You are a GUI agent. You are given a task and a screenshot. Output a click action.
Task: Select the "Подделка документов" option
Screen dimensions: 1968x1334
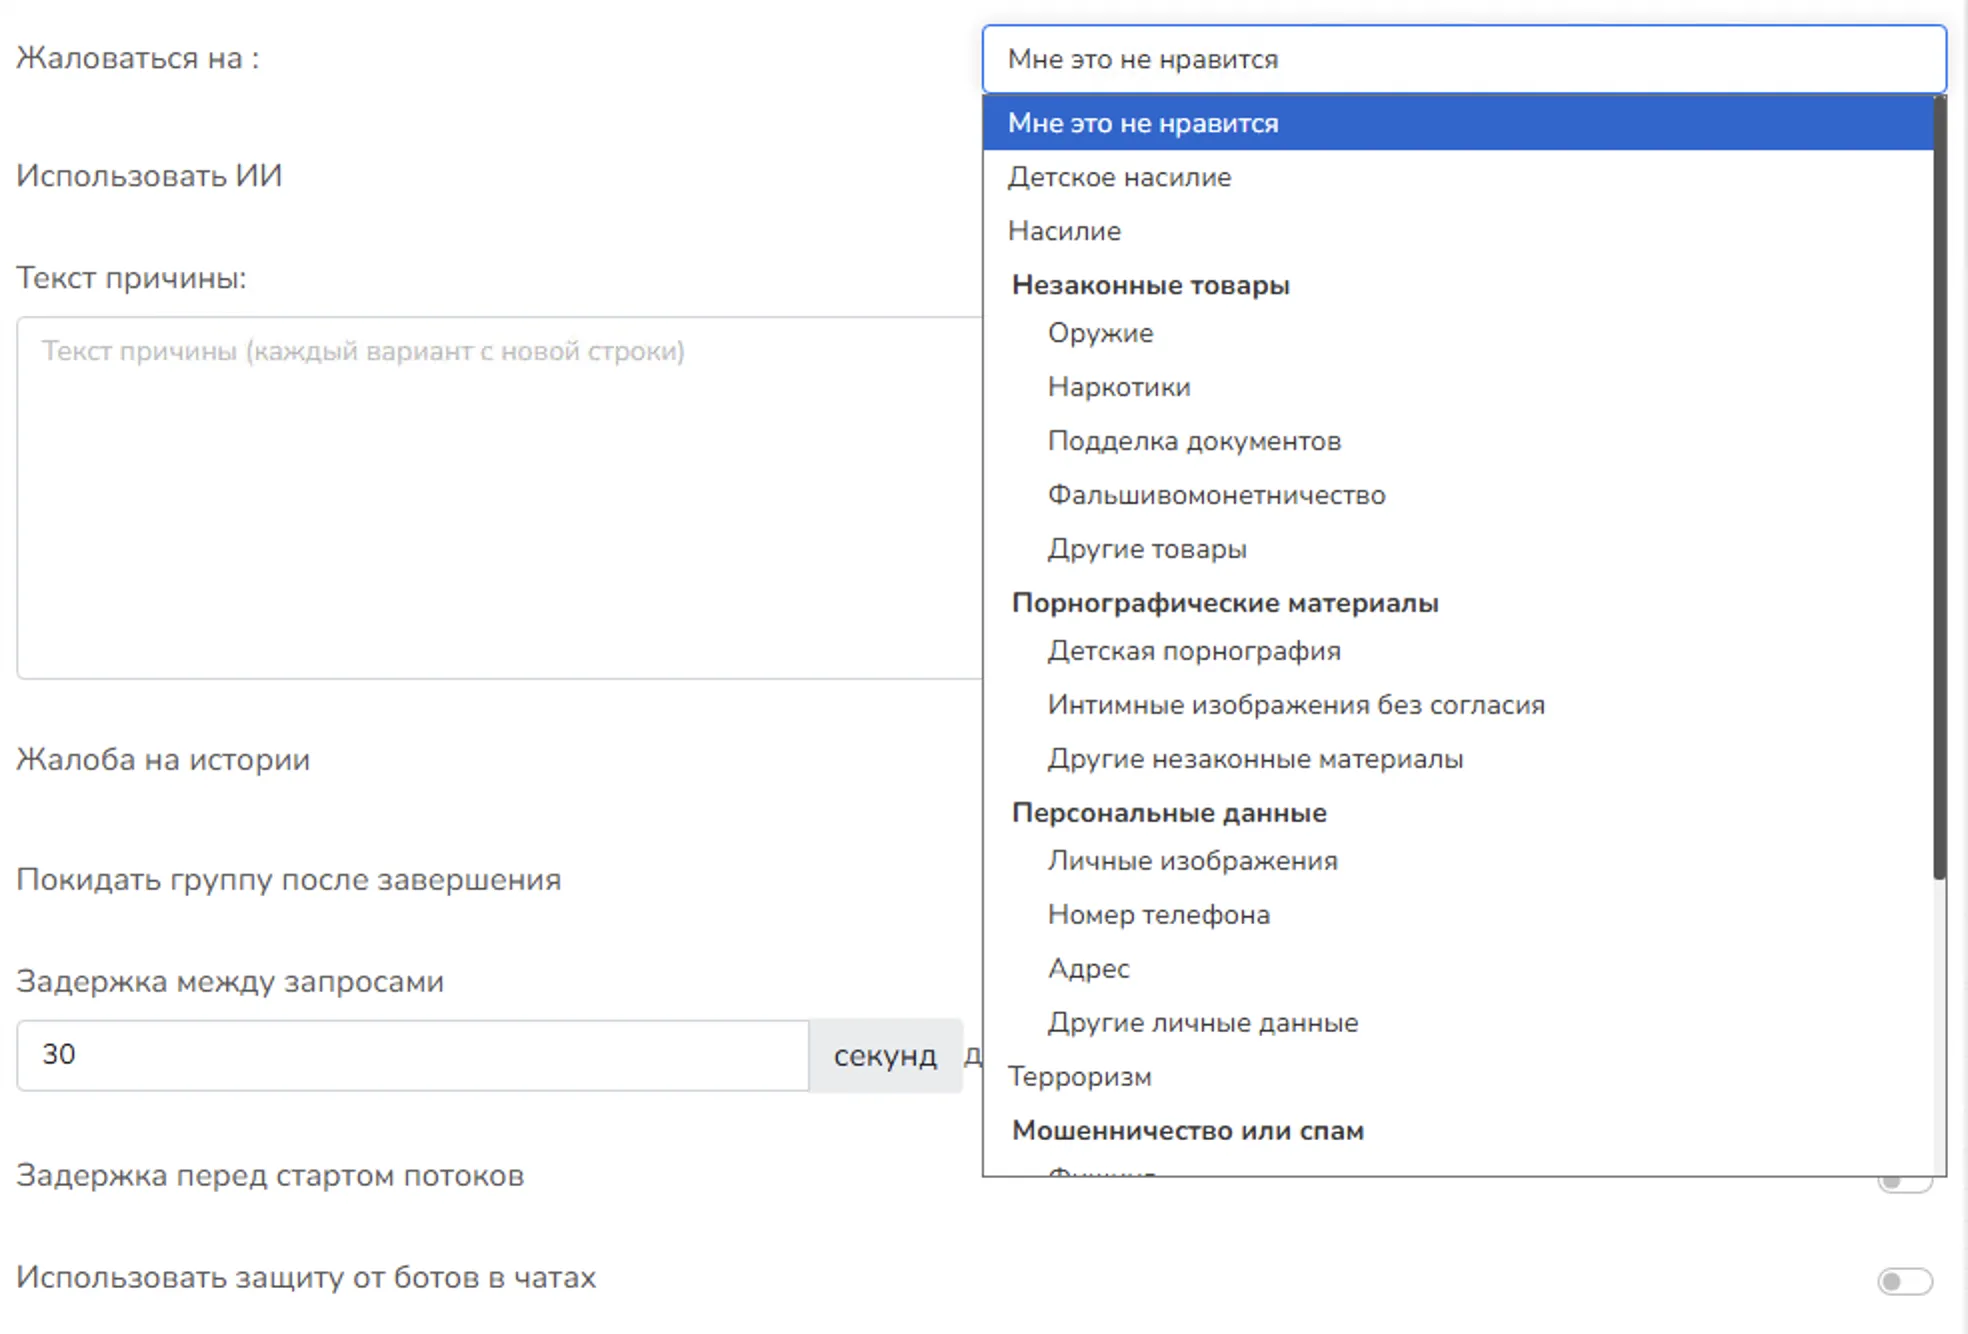(1195, 440)
